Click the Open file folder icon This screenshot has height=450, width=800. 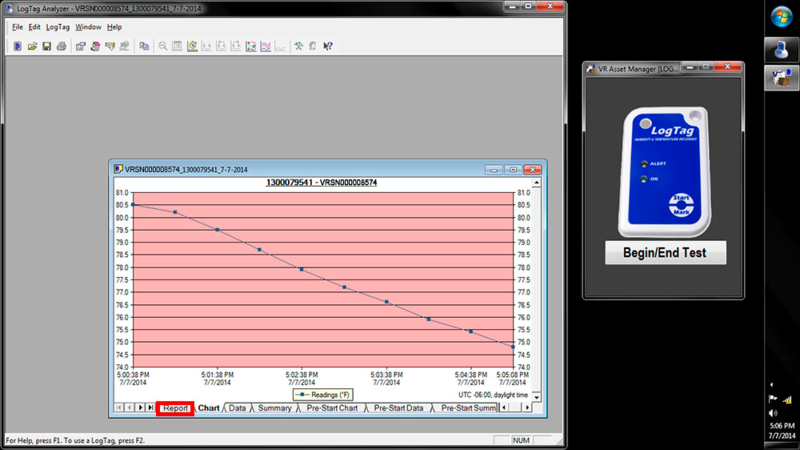pyautogui.click(x=32, y=46)
